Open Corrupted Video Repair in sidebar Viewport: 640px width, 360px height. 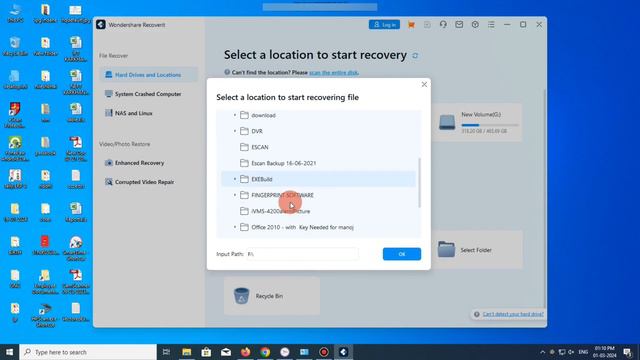click(149, 182)
